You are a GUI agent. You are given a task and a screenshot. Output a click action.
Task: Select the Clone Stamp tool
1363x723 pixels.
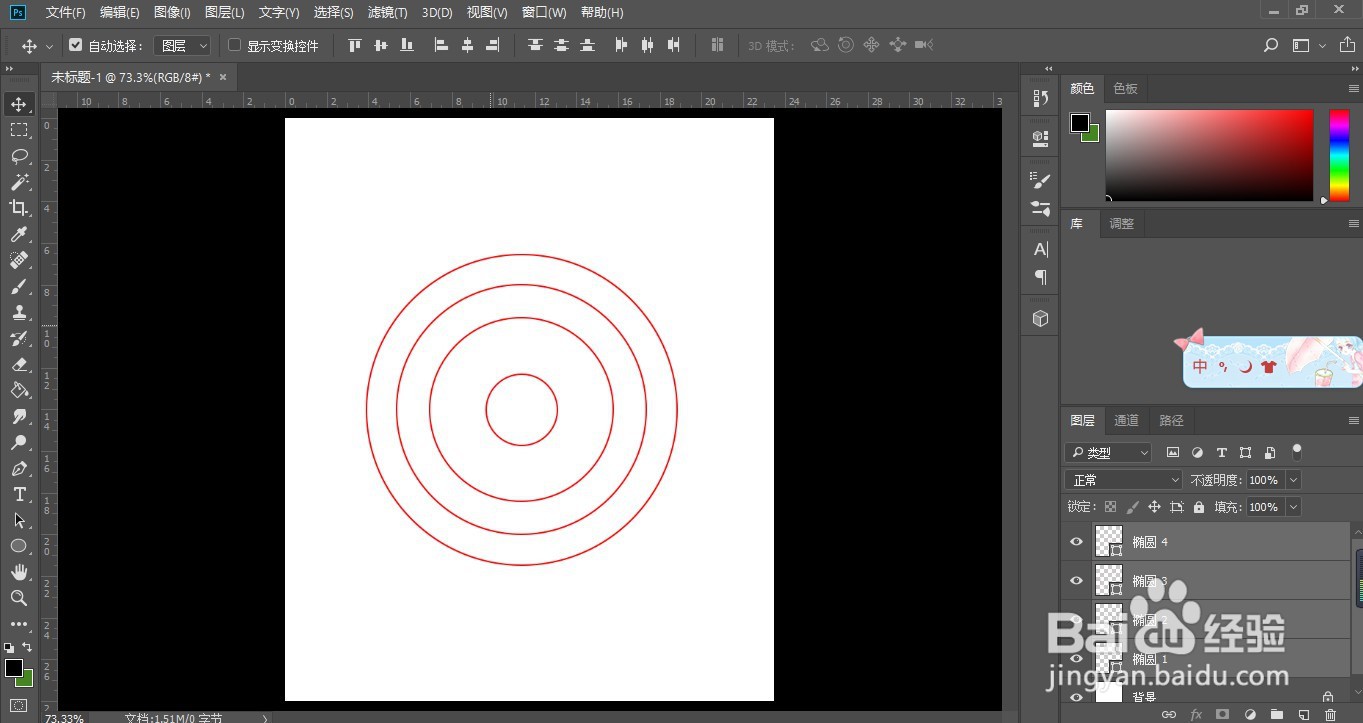pos(19,312)
